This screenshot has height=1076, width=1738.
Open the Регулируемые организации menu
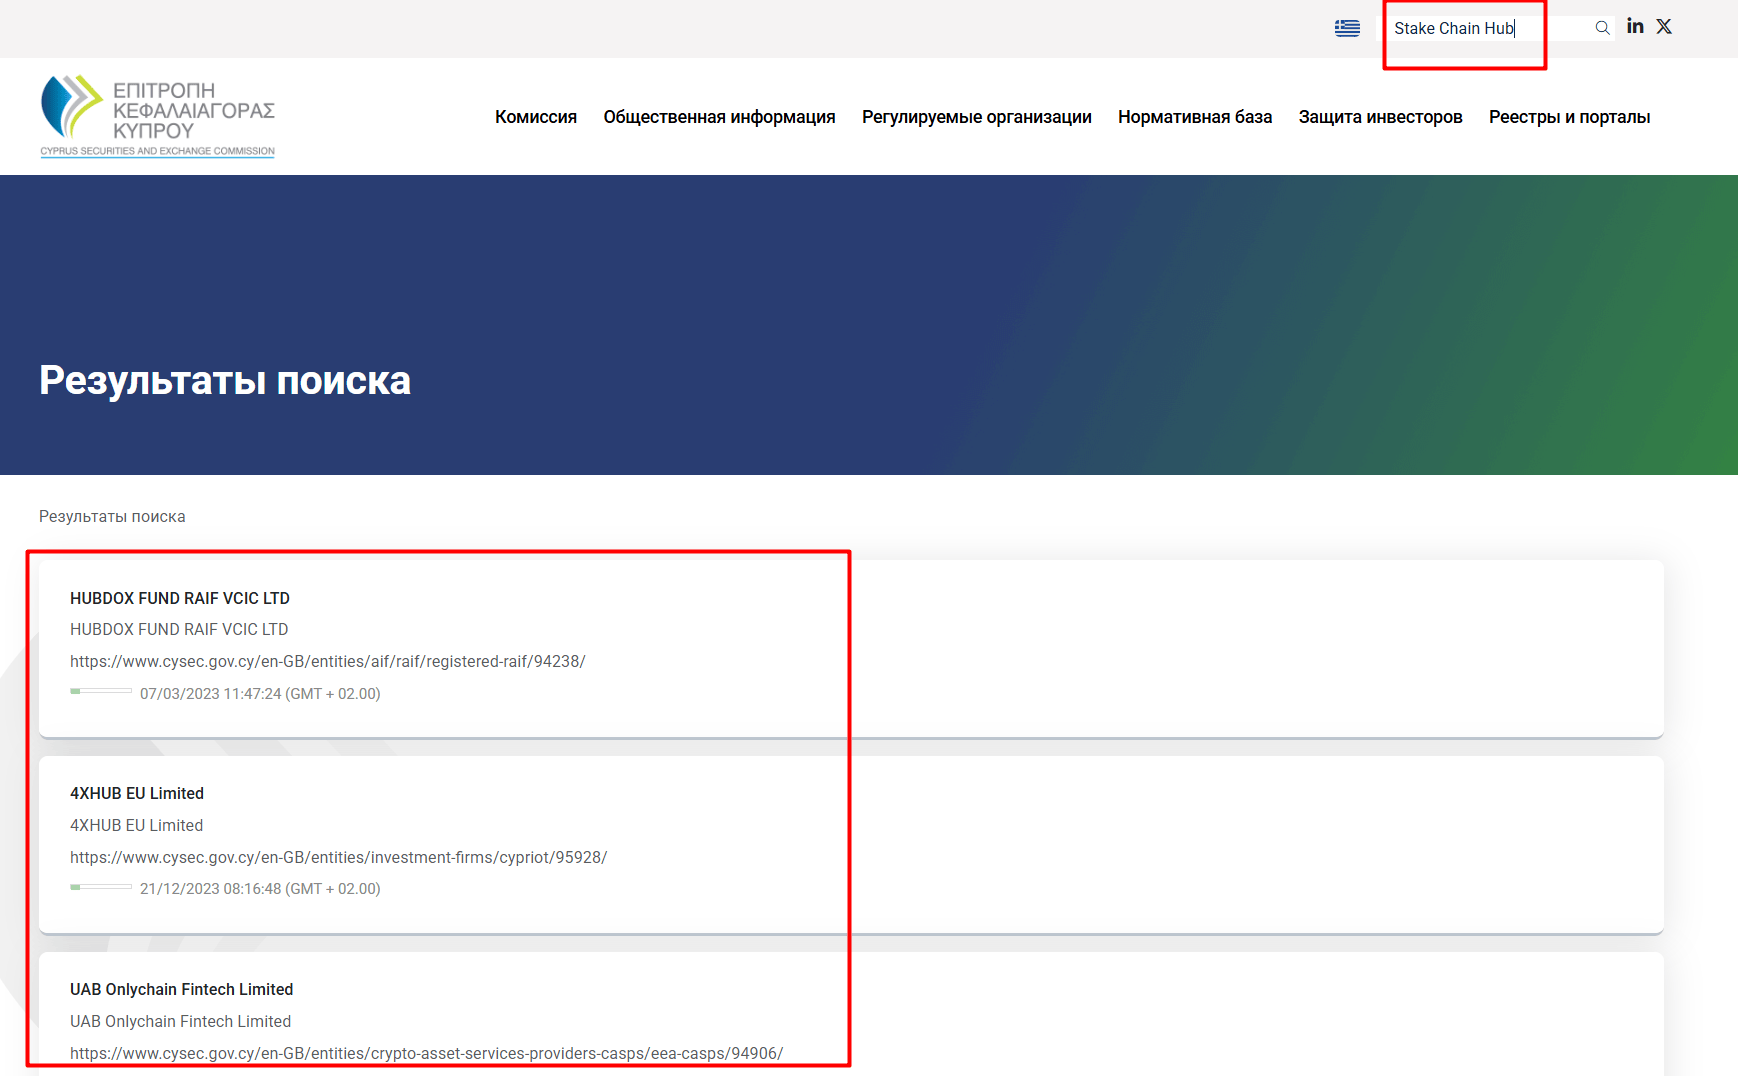coord(977,117)
